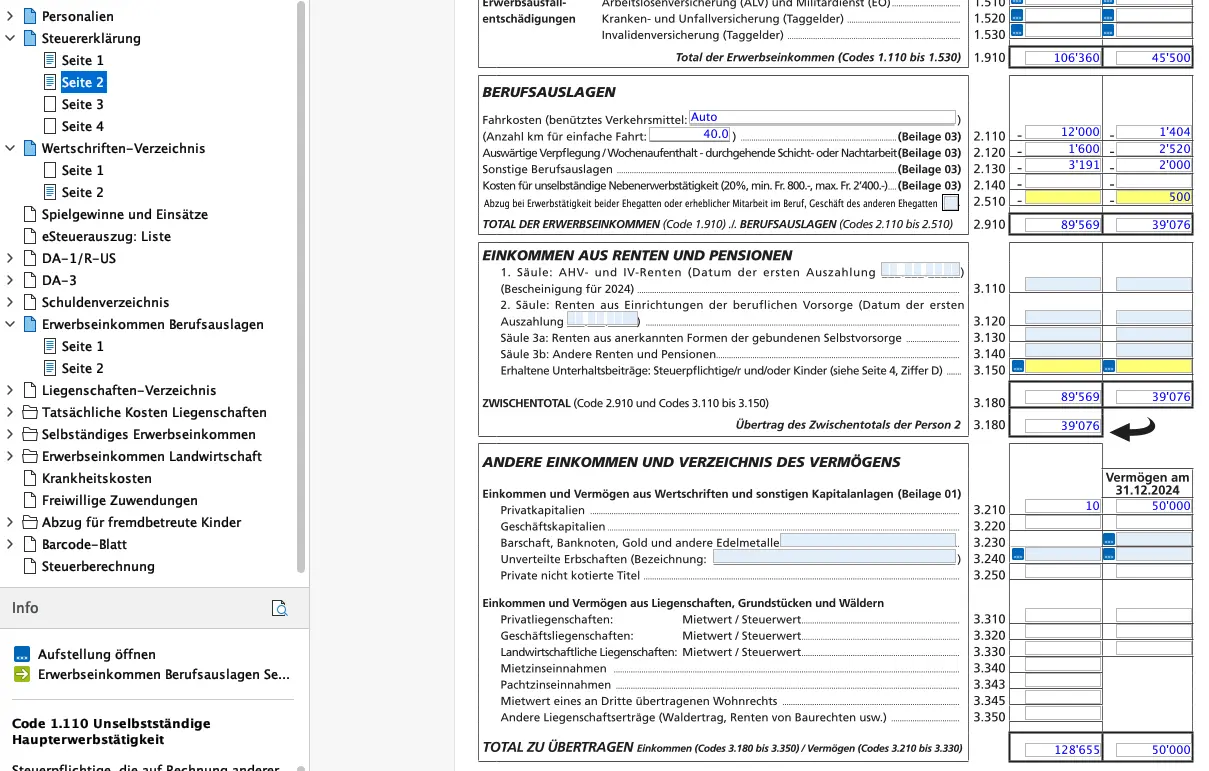
Task: Click the Verkehrsmittel field containing Auto
Action: (821, 117)
